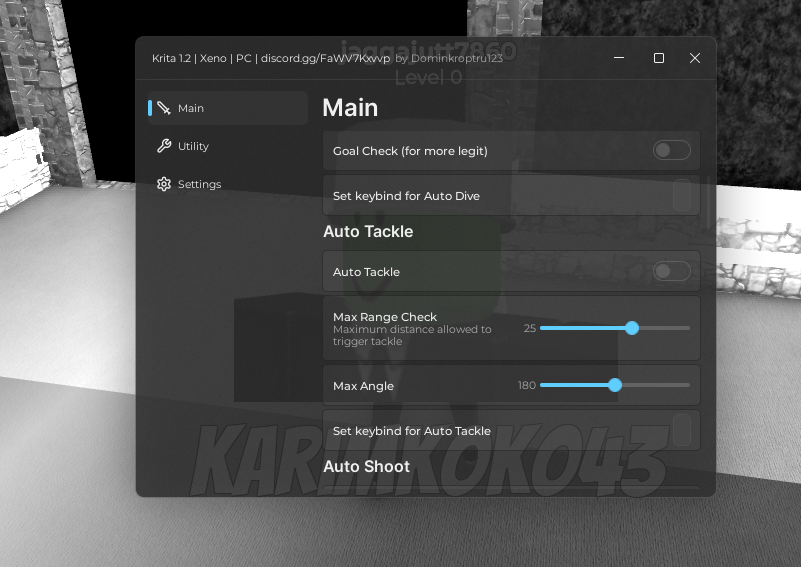Click the 'Max Angle' label
Screen dimensions: 801x567
point(363,386)
